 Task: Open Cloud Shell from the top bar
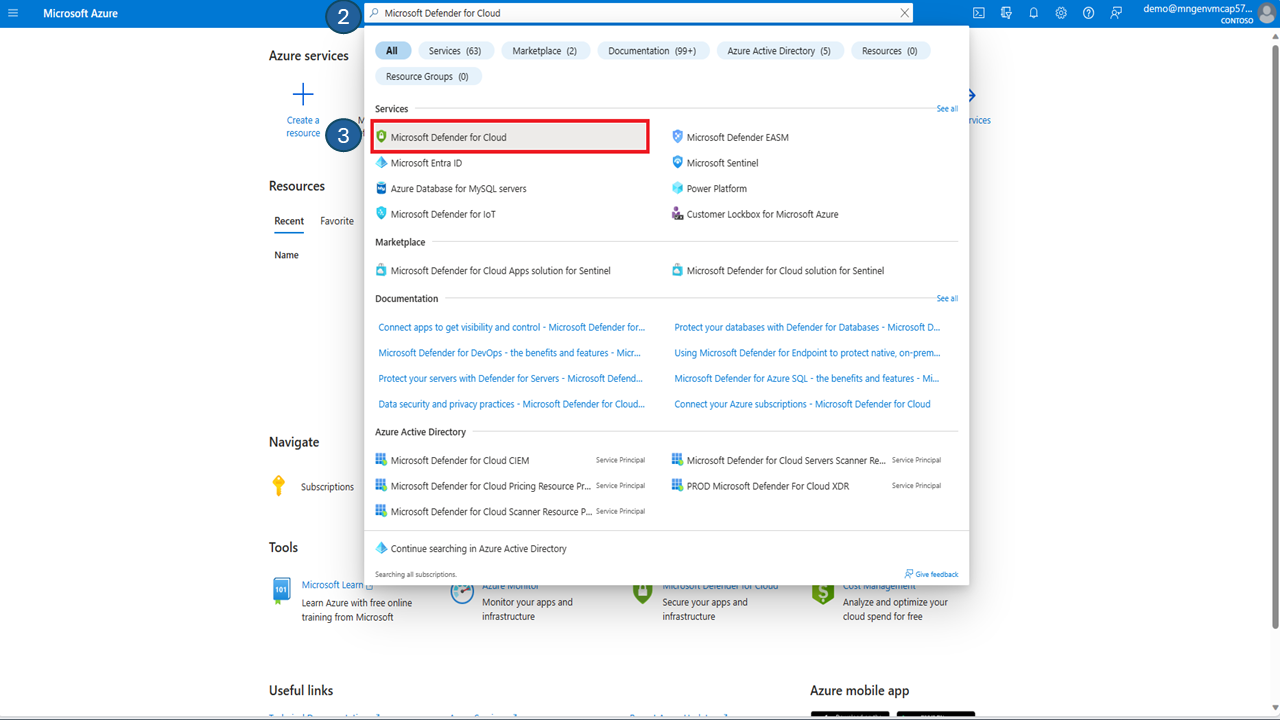(x=979, y=13)
